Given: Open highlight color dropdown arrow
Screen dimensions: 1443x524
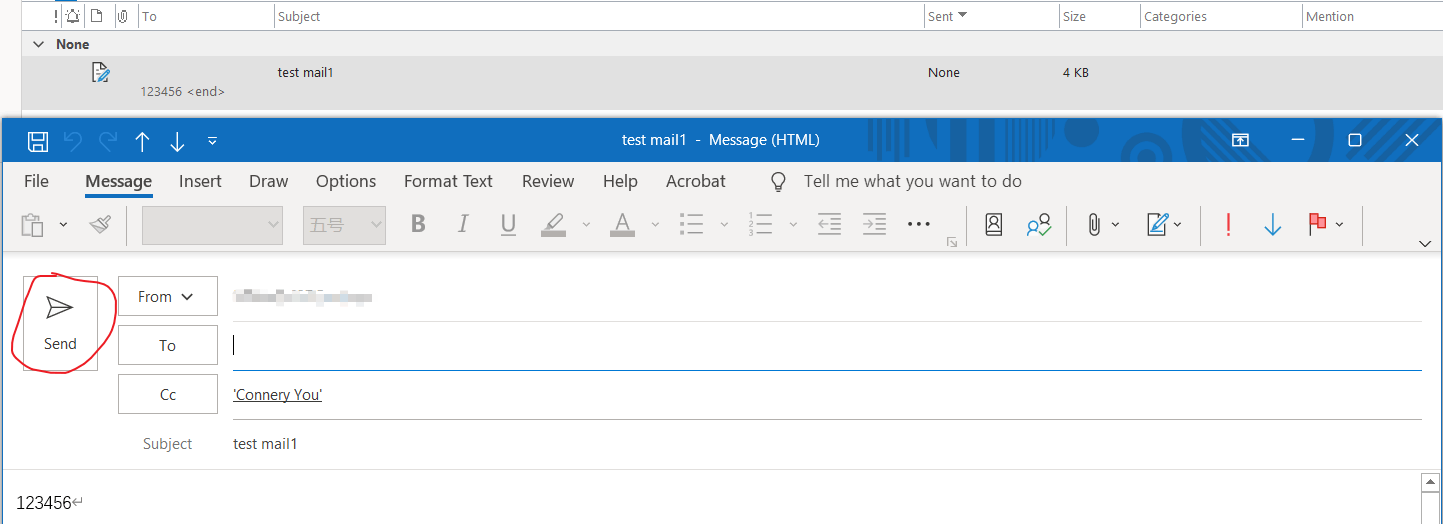Looking at the screenshot, I should [x=586, y=225].
